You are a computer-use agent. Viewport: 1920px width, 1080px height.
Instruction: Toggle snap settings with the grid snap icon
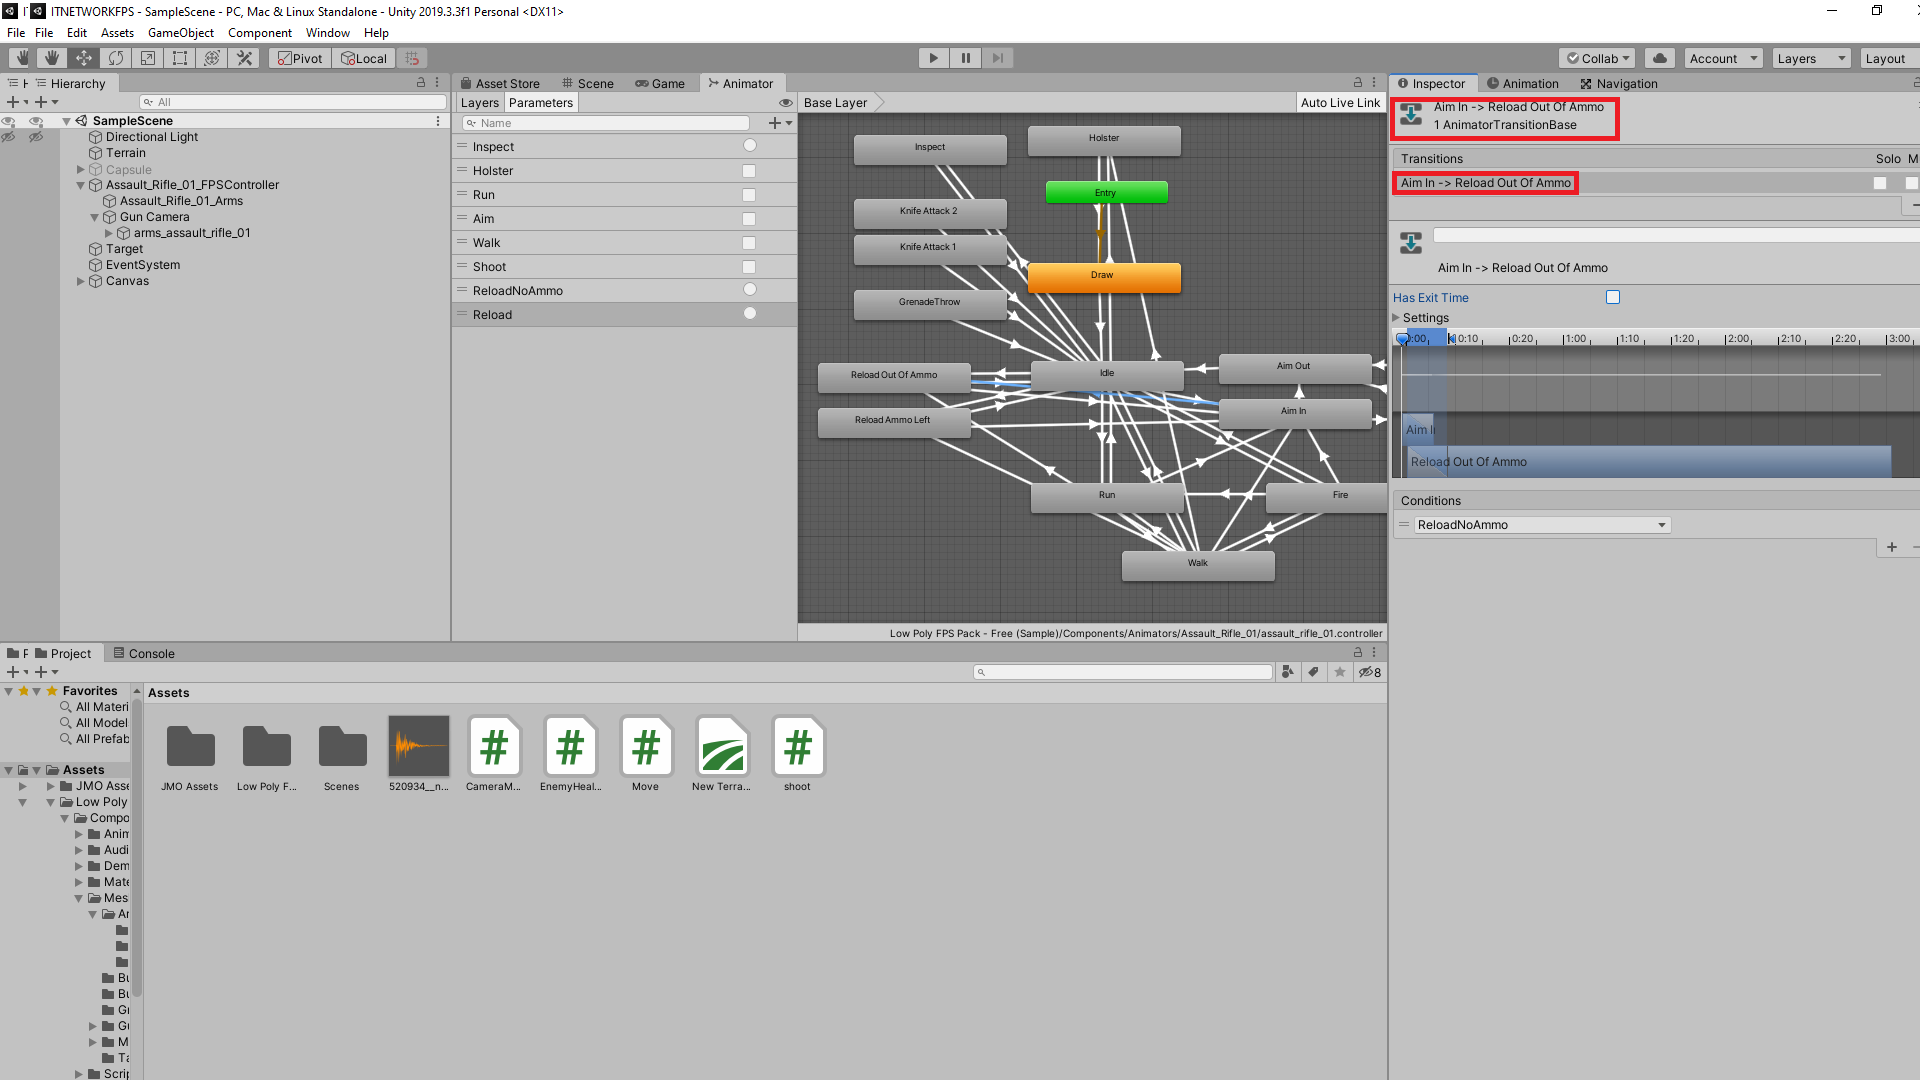point(412,58)
